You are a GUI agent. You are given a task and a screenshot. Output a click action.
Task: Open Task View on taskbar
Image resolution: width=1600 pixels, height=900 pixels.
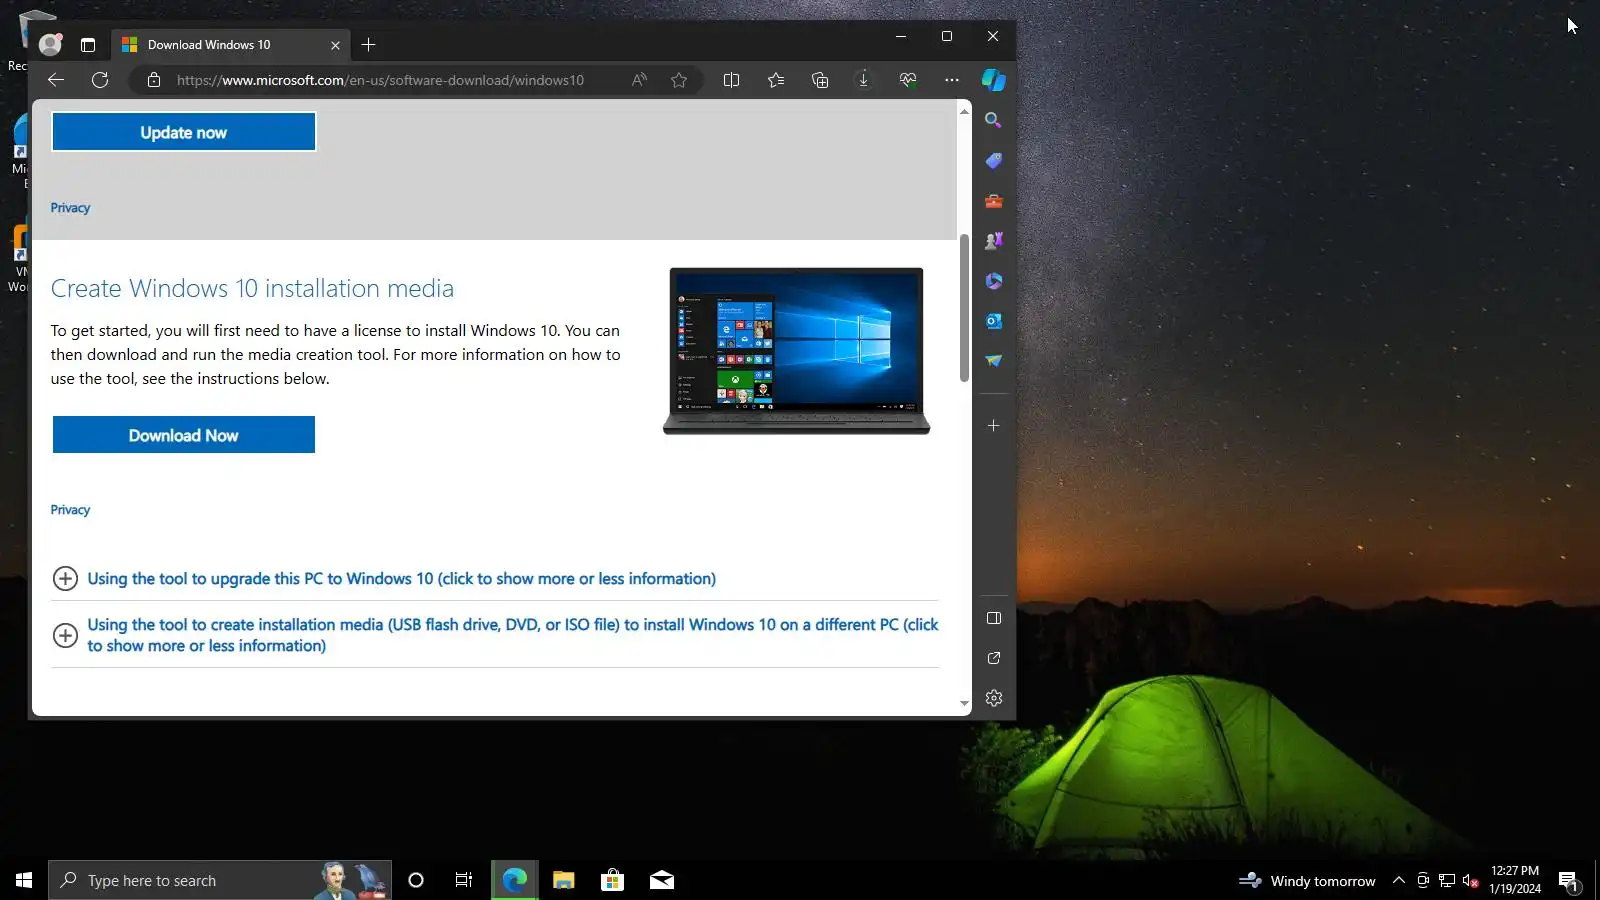464,880
